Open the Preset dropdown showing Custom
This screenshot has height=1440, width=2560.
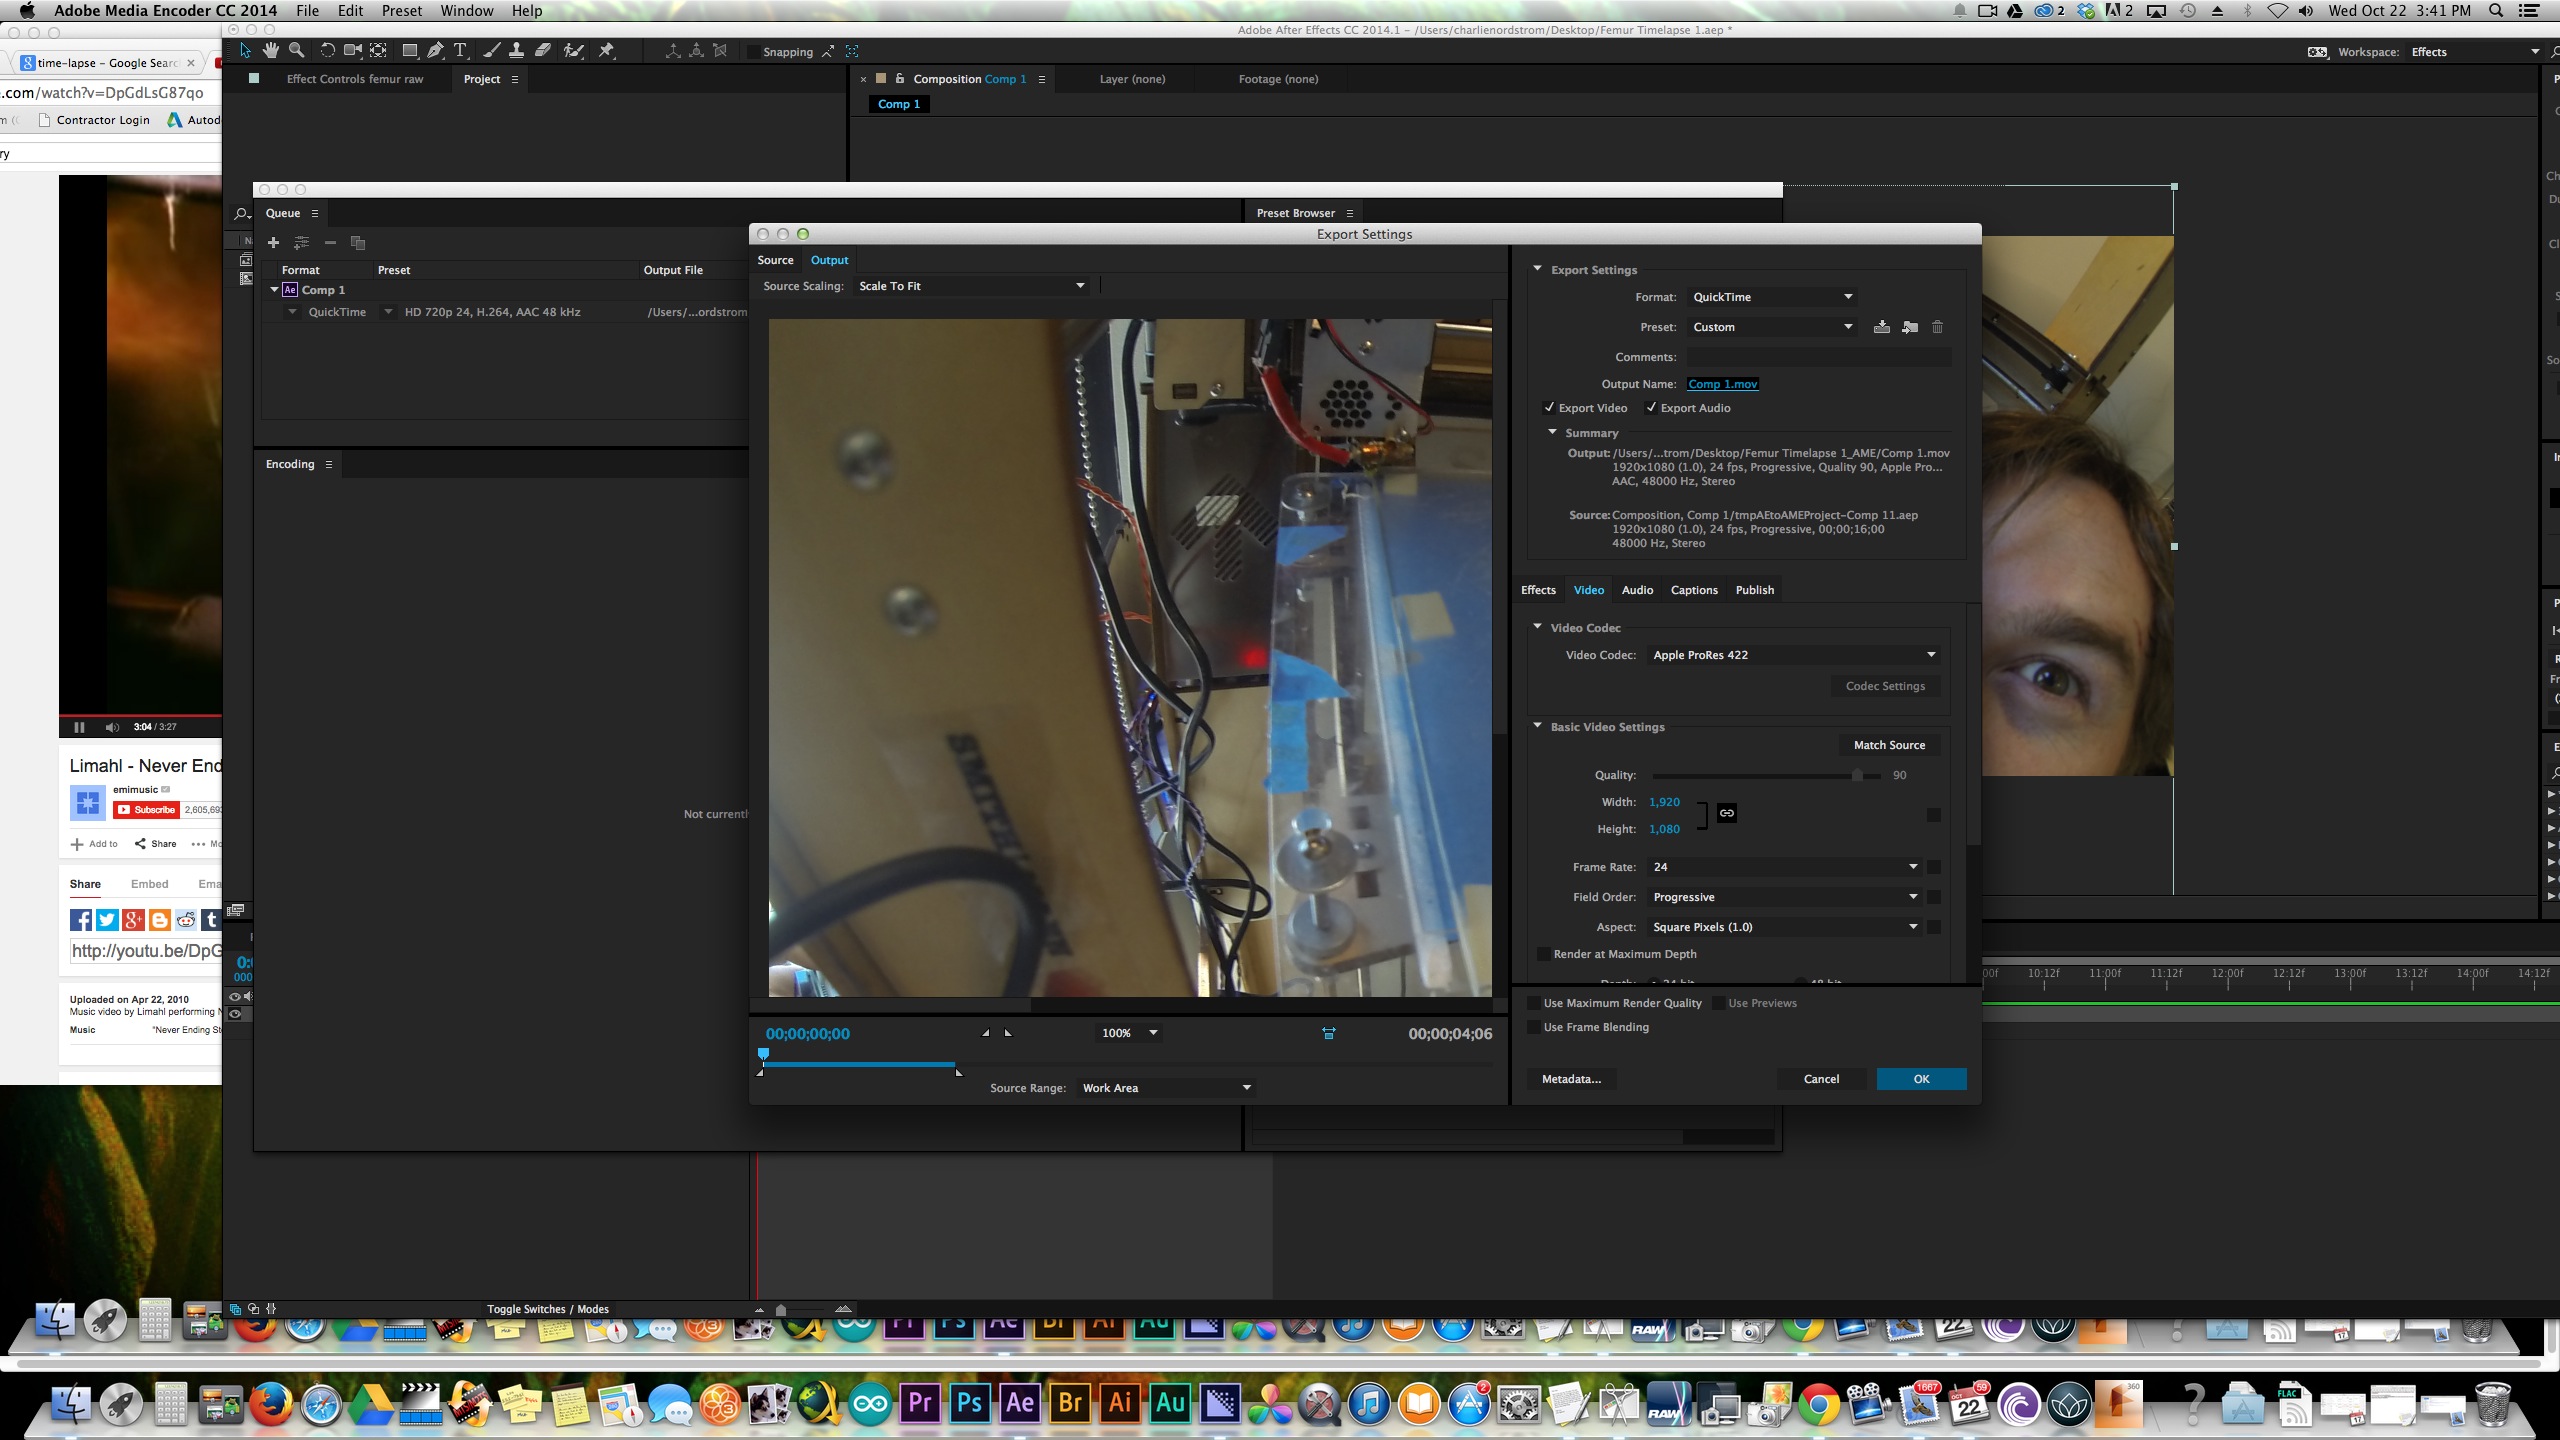1772,327
